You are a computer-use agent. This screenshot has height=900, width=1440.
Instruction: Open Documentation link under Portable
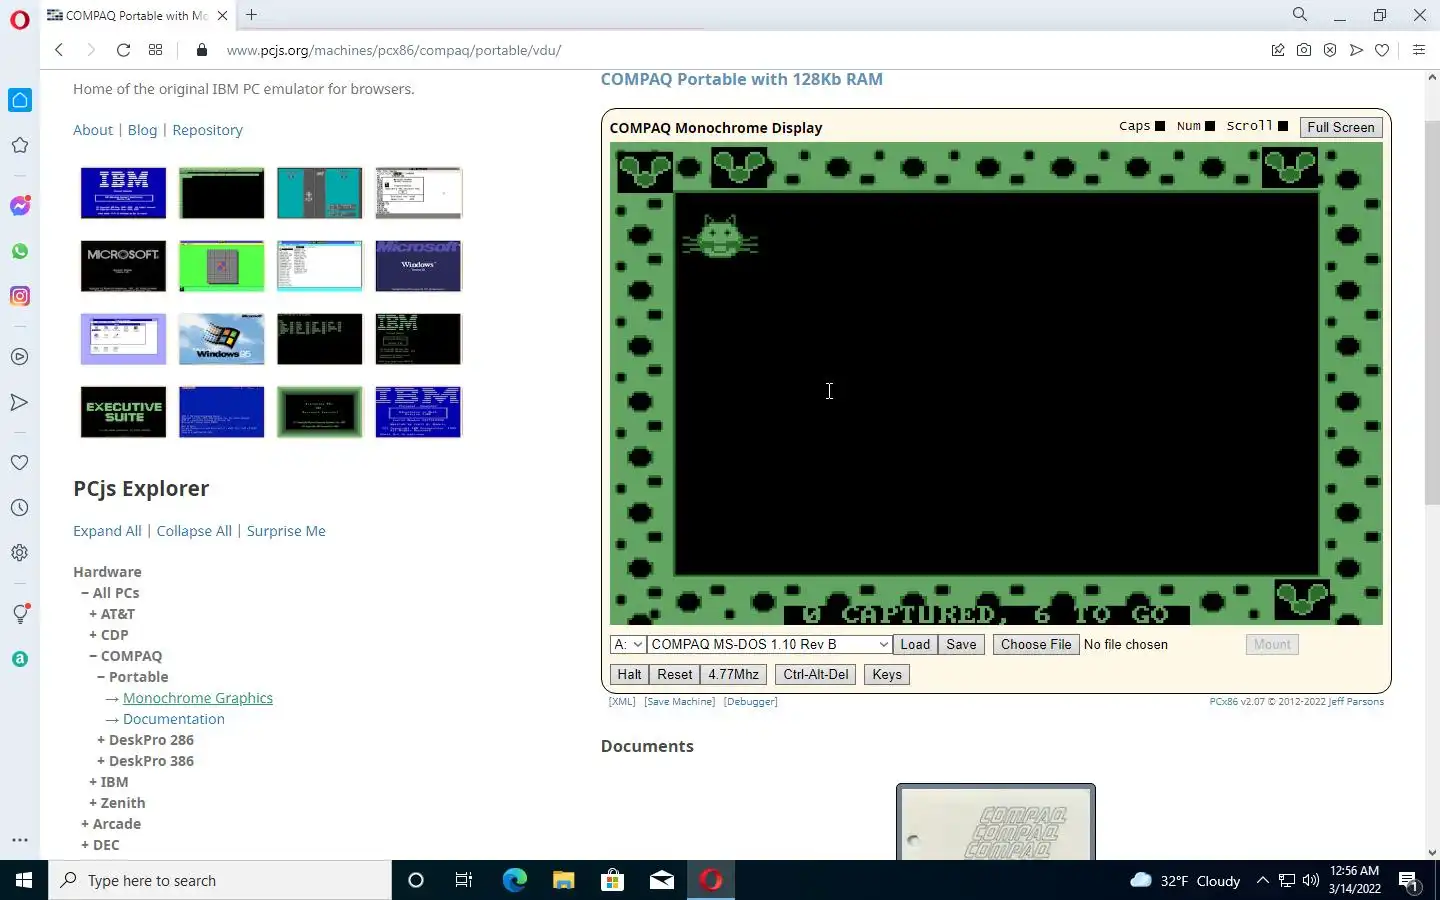click(174, 719)
